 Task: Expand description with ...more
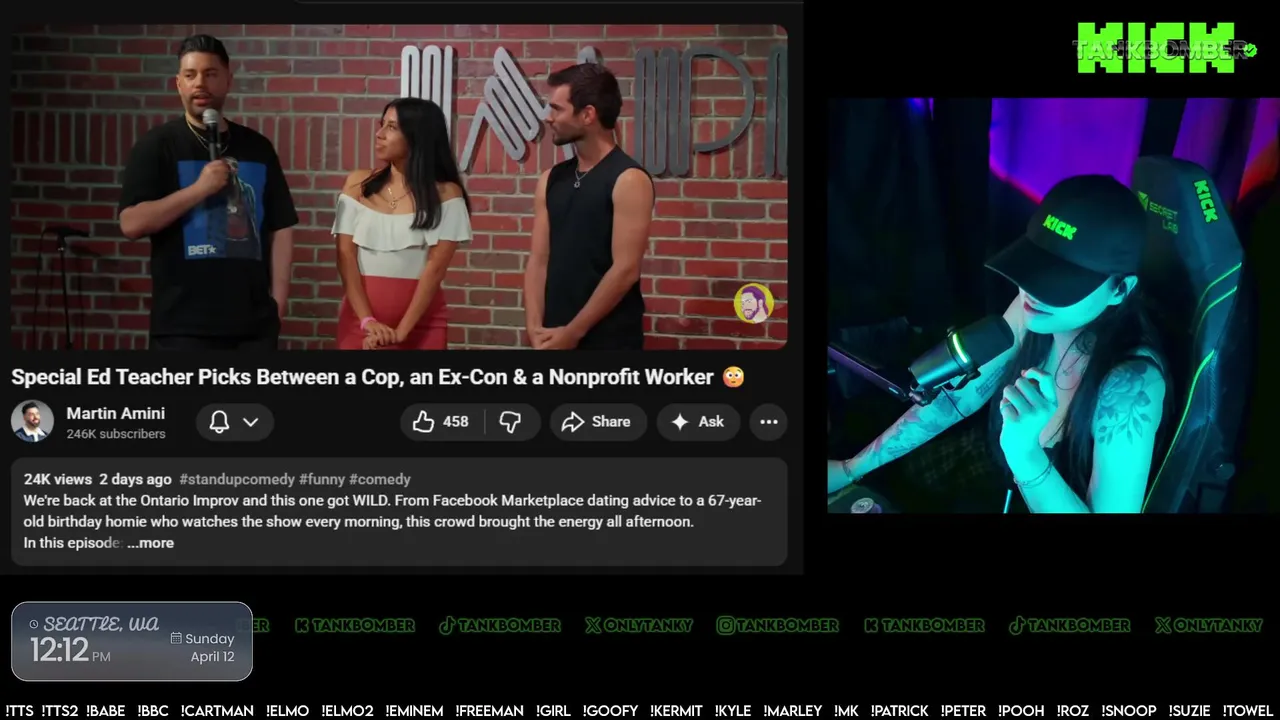pos(150,543)
